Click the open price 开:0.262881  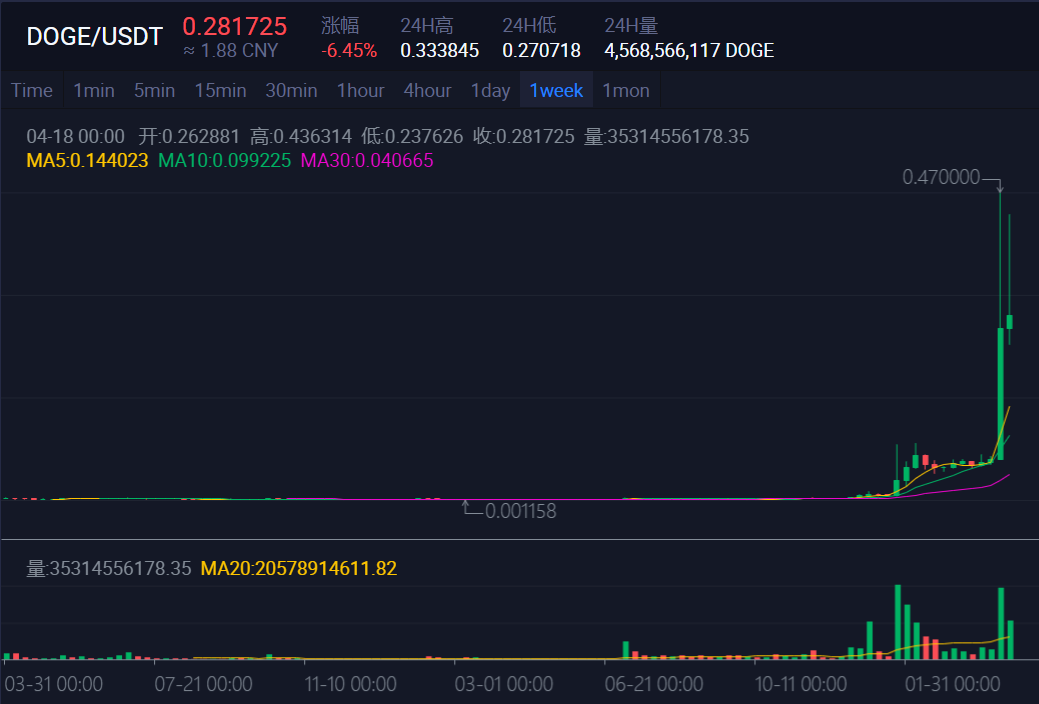point(189,137)
